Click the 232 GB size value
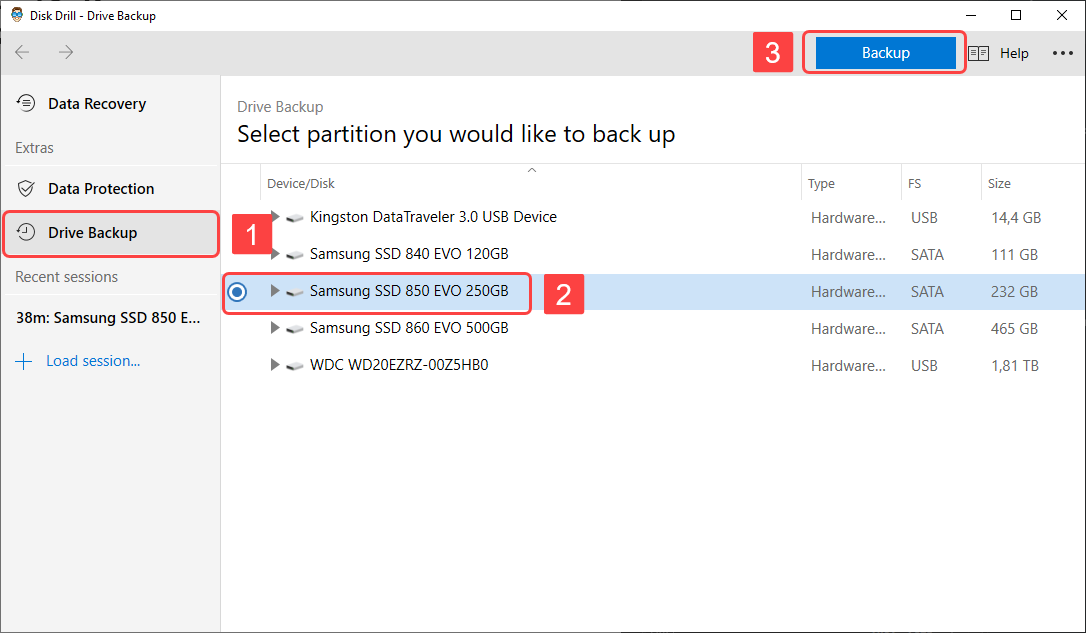This screenshot has width=1086, height=633. pyautogui.click(x=1014, y=292)
